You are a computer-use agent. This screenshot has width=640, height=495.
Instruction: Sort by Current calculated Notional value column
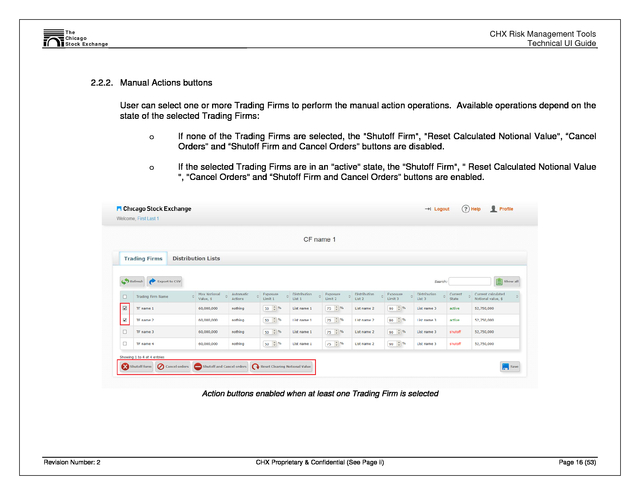pyautogui.click(x=496, y=297)
